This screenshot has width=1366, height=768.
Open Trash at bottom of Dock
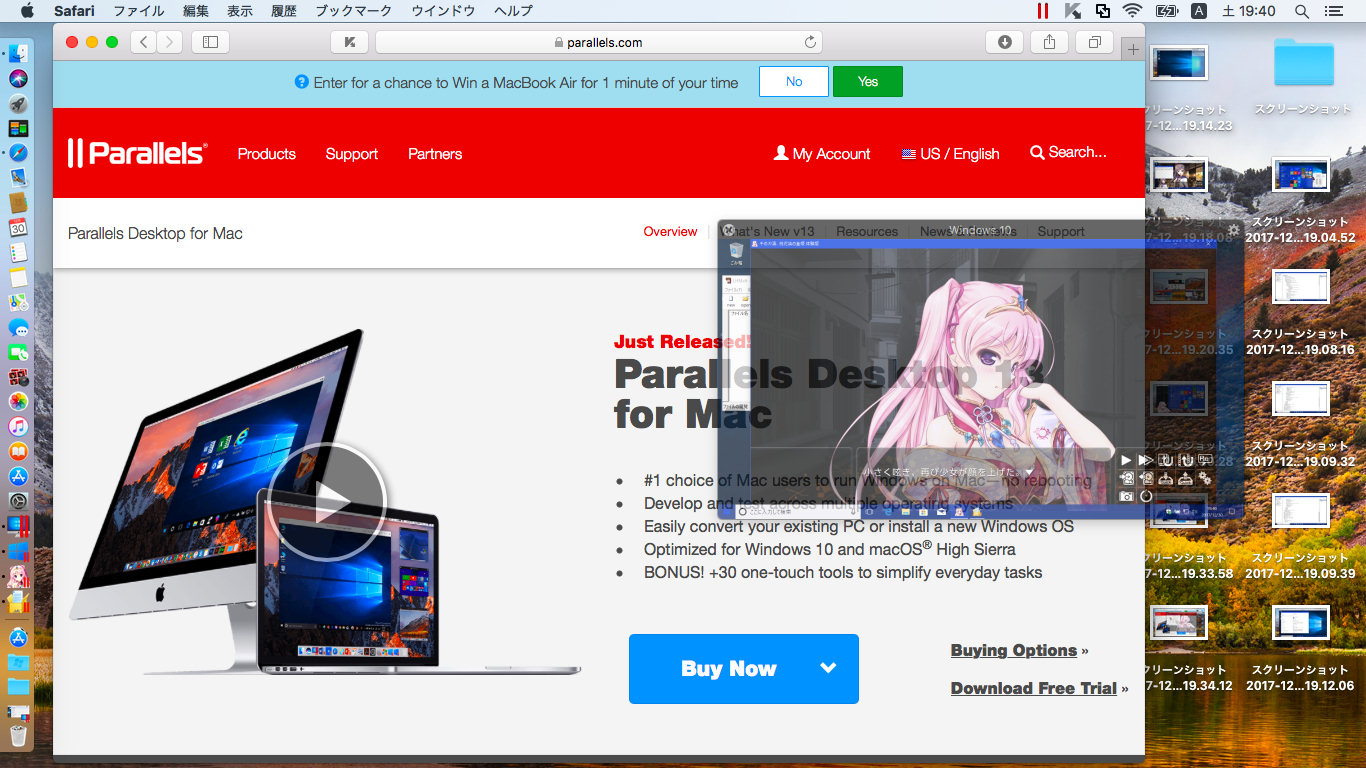[x=18, y=737]
